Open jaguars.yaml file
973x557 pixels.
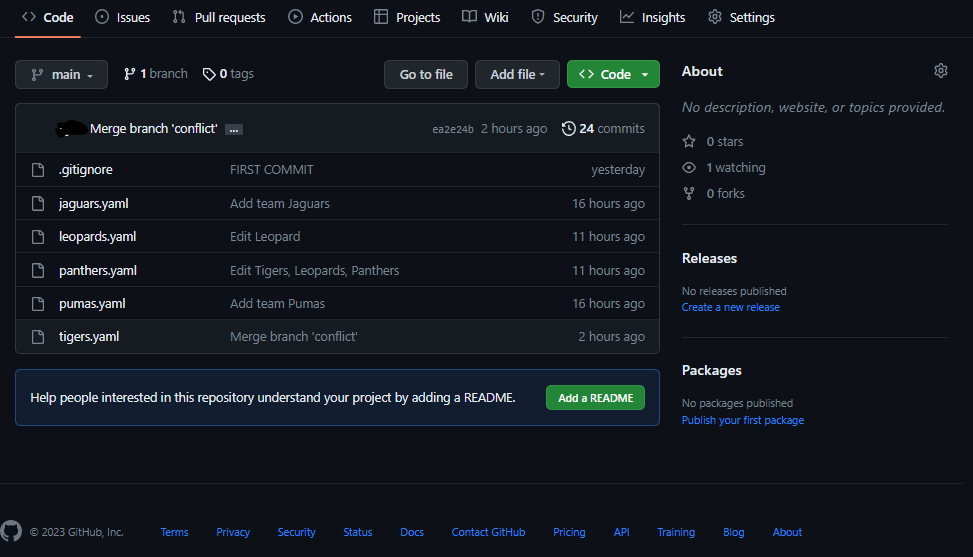pos(94,203)
